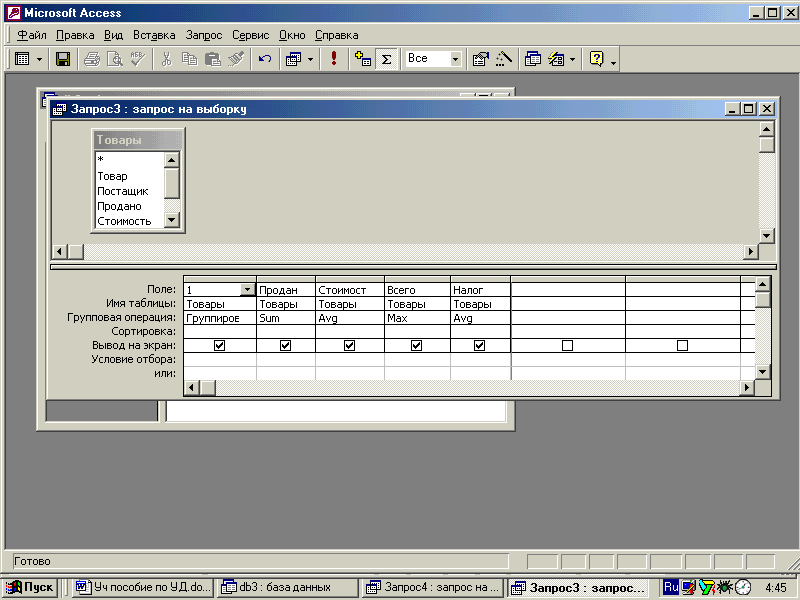Click criteria cell under Налог column

pyautogui.click(x=480, y=359)
